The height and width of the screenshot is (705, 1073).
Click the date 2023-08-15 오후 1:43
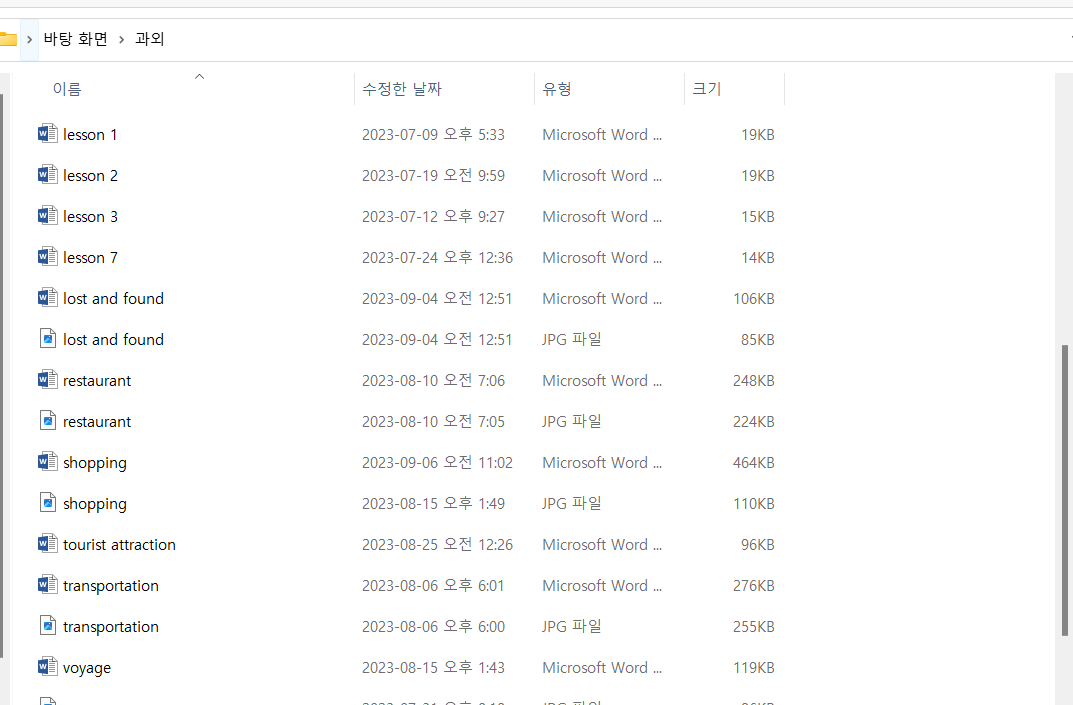click(x=433, y=669)
